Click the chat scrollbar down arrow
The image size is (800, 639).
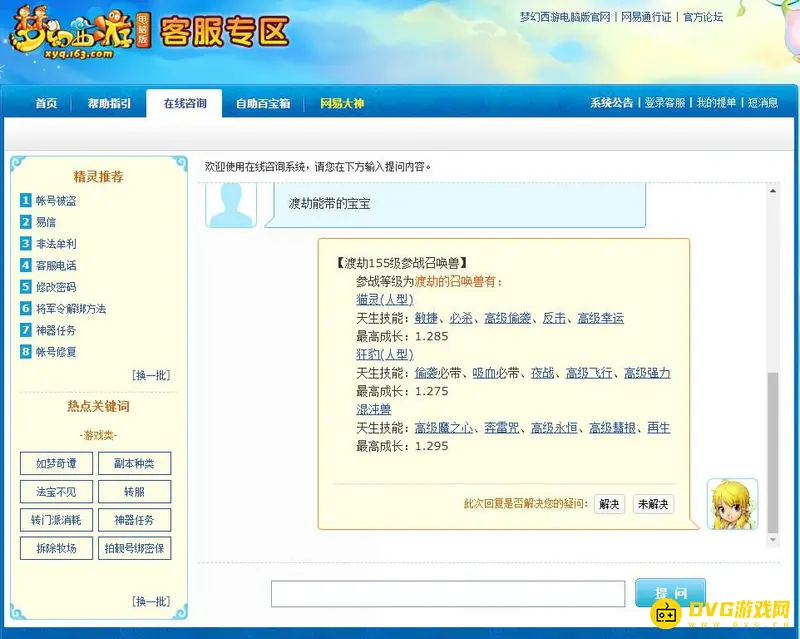click(x=773, y=540)
